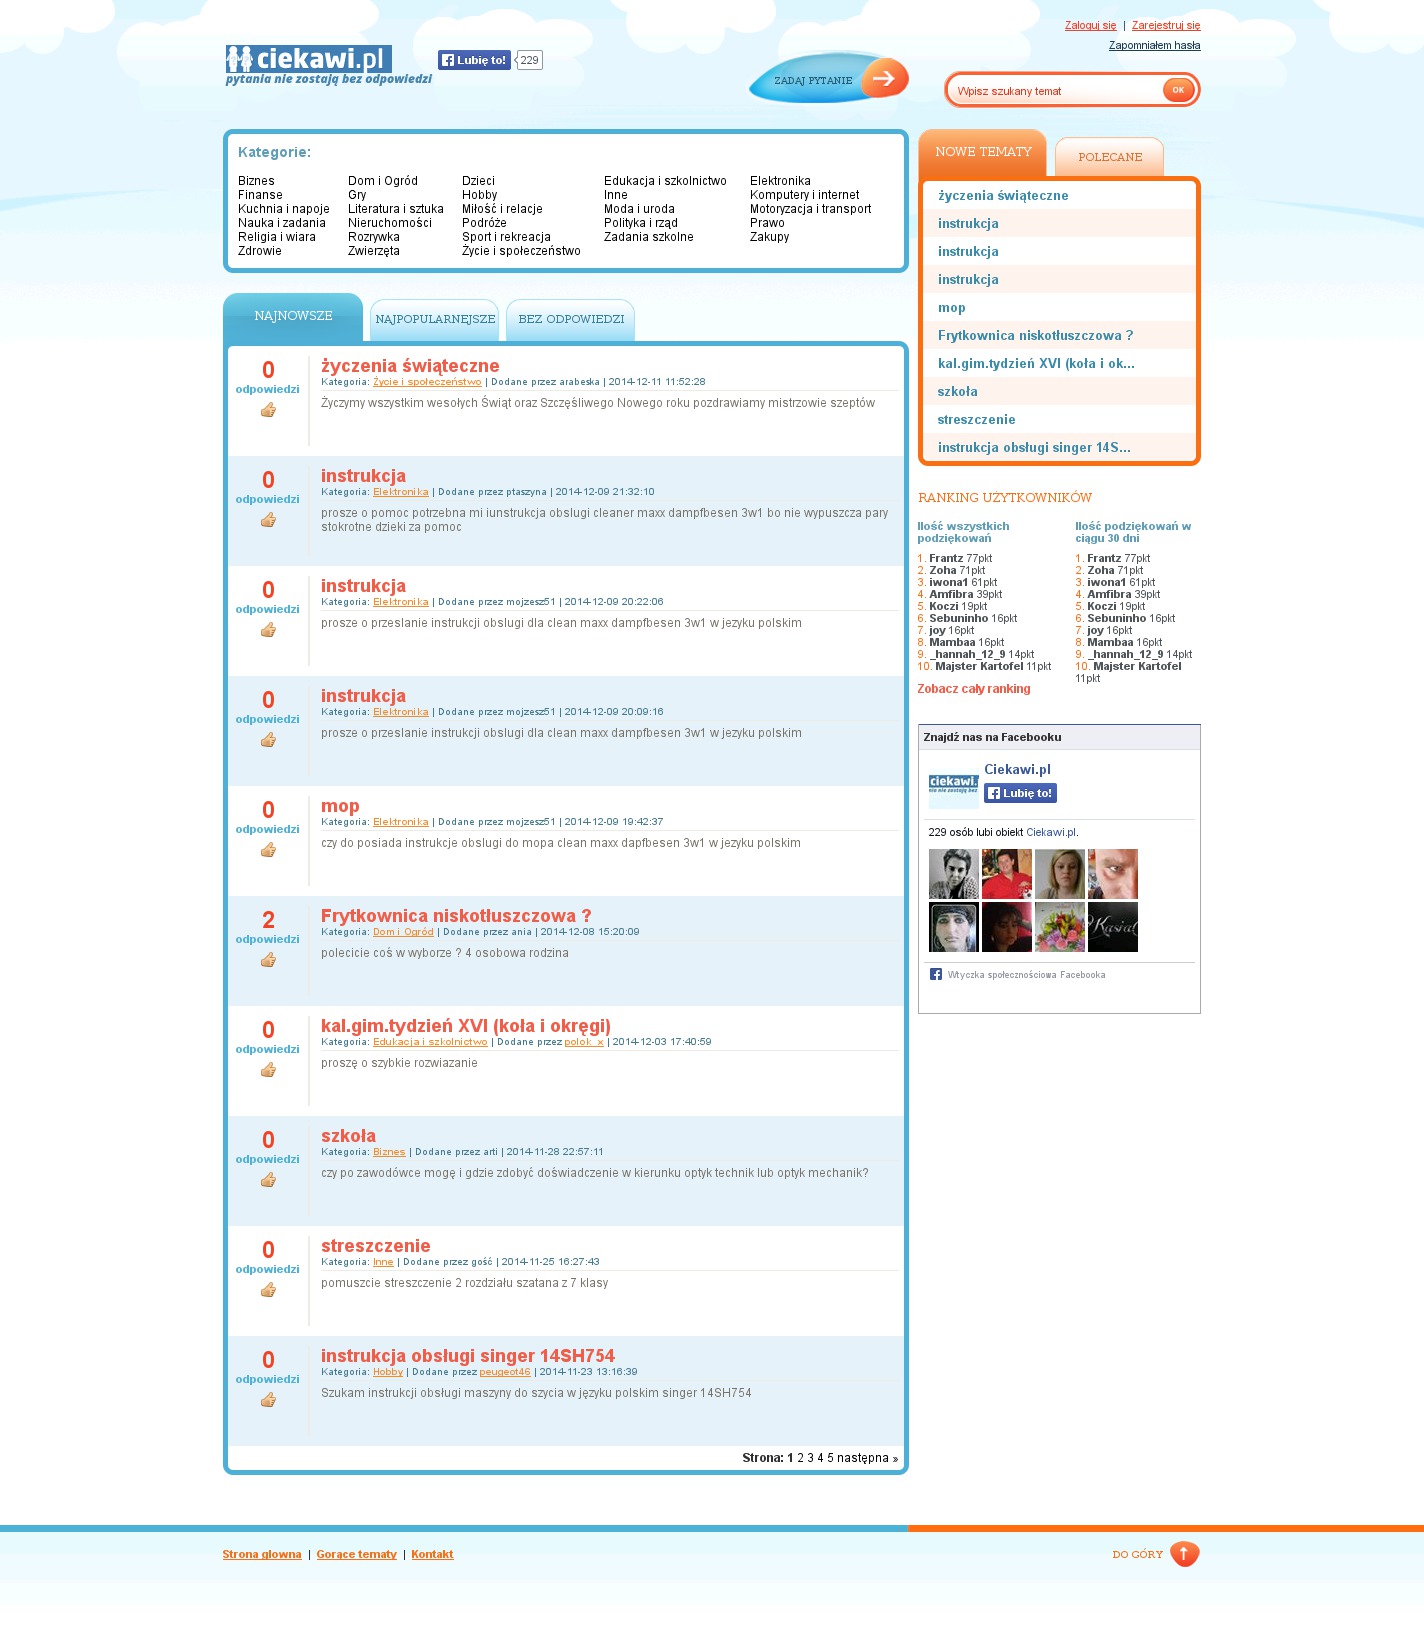Click the 'Ciekawi.pl' Facebook page title
Image resolution: width=1424 pixels, height=1628 pixels.
[x=1017, y=770]
